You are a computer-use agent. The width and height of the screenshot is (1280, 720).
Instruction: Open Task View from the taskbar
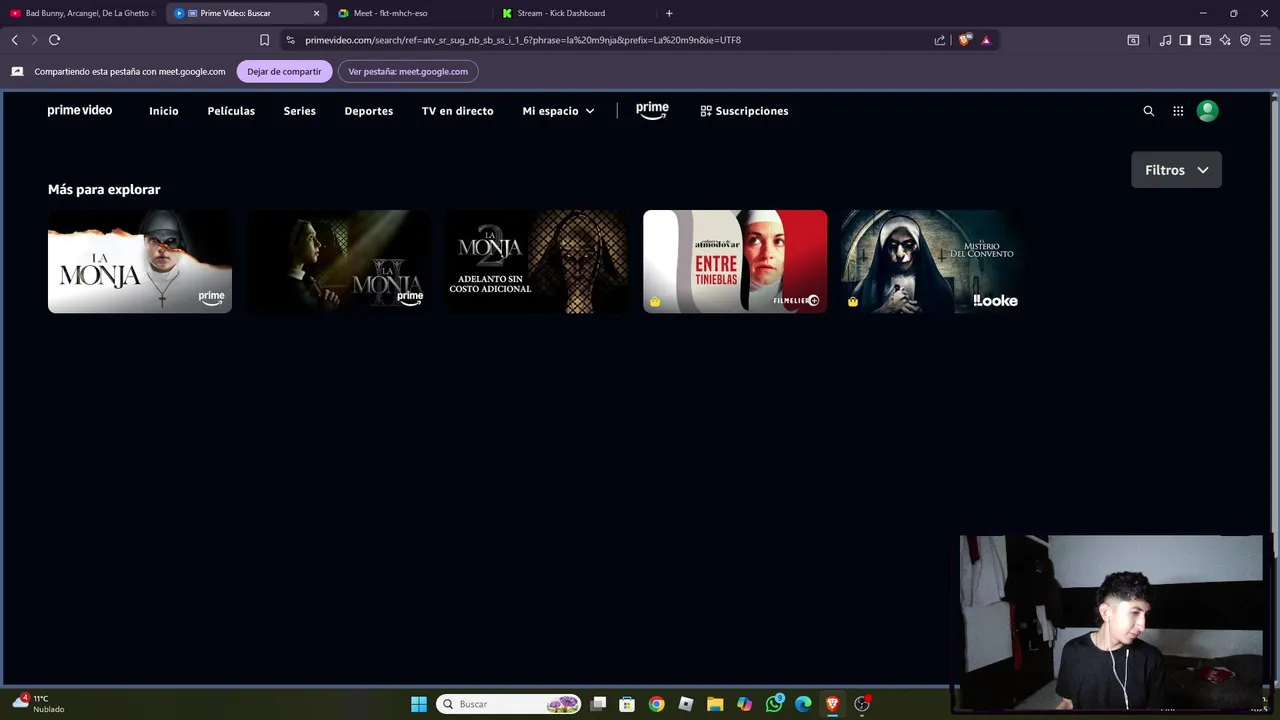click(598, 704)
